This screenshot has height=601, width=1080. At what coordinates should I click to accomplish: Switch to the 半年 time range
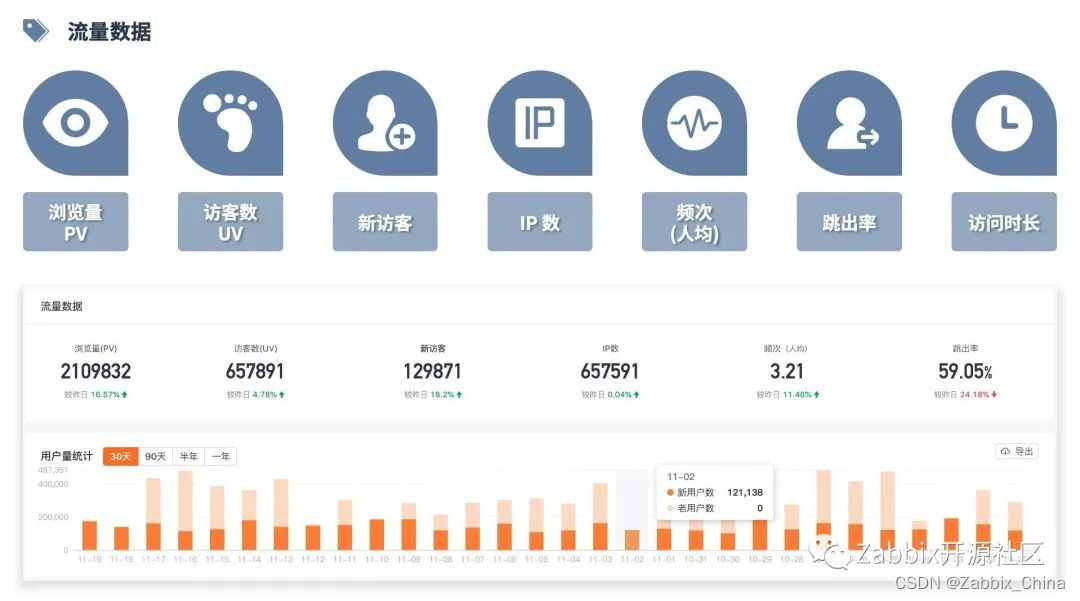(x=188, y=456)
